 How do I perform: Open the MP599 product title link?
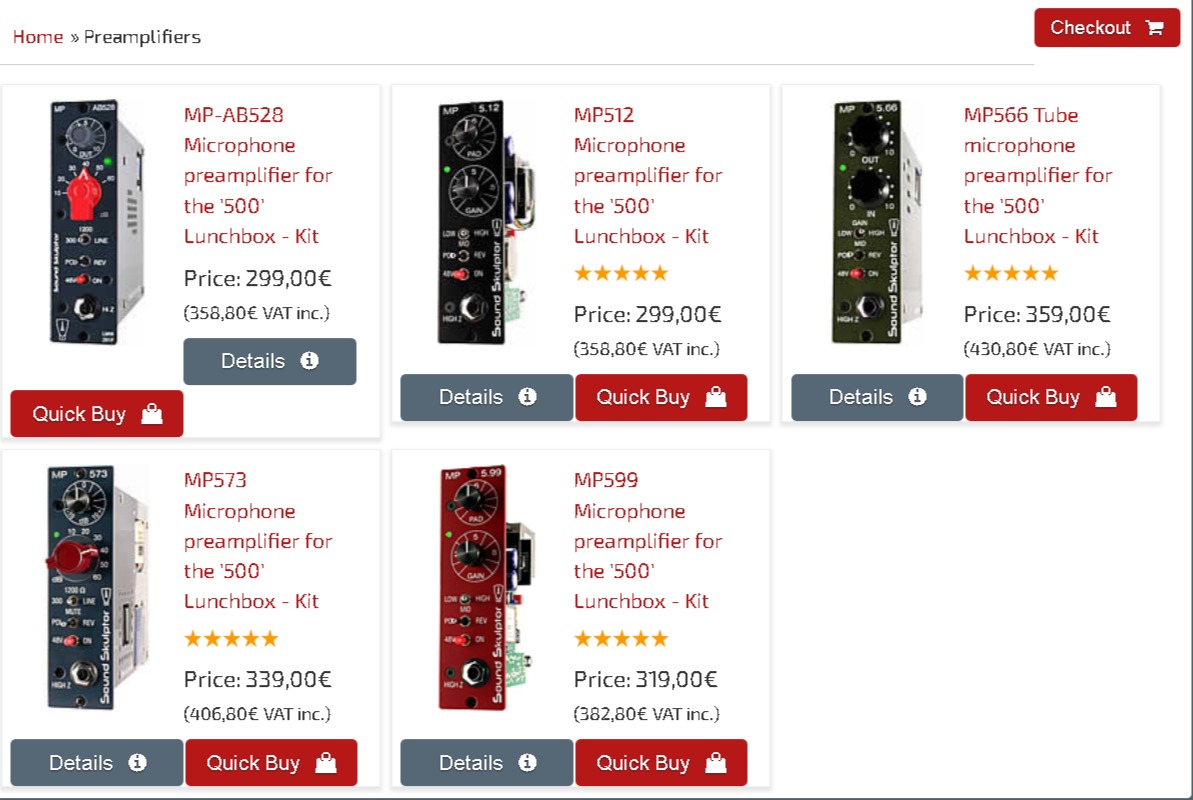pyautogui.click(x=646, y=540)
